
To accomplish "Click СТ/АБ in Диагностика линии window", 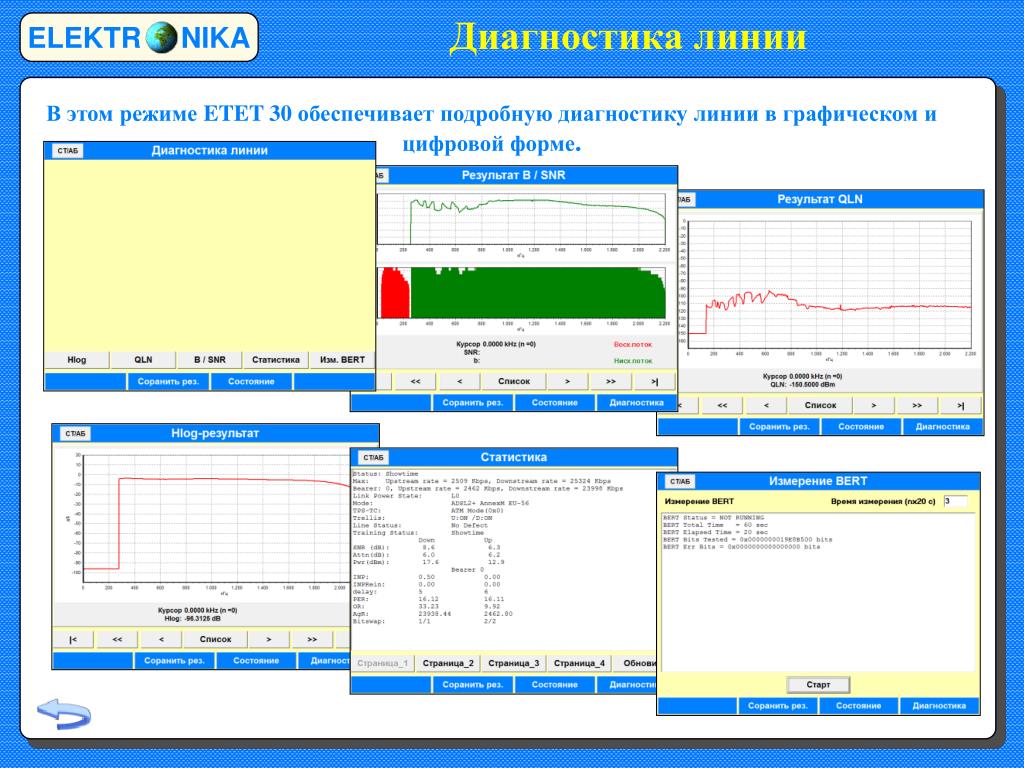I will [67, 151].
